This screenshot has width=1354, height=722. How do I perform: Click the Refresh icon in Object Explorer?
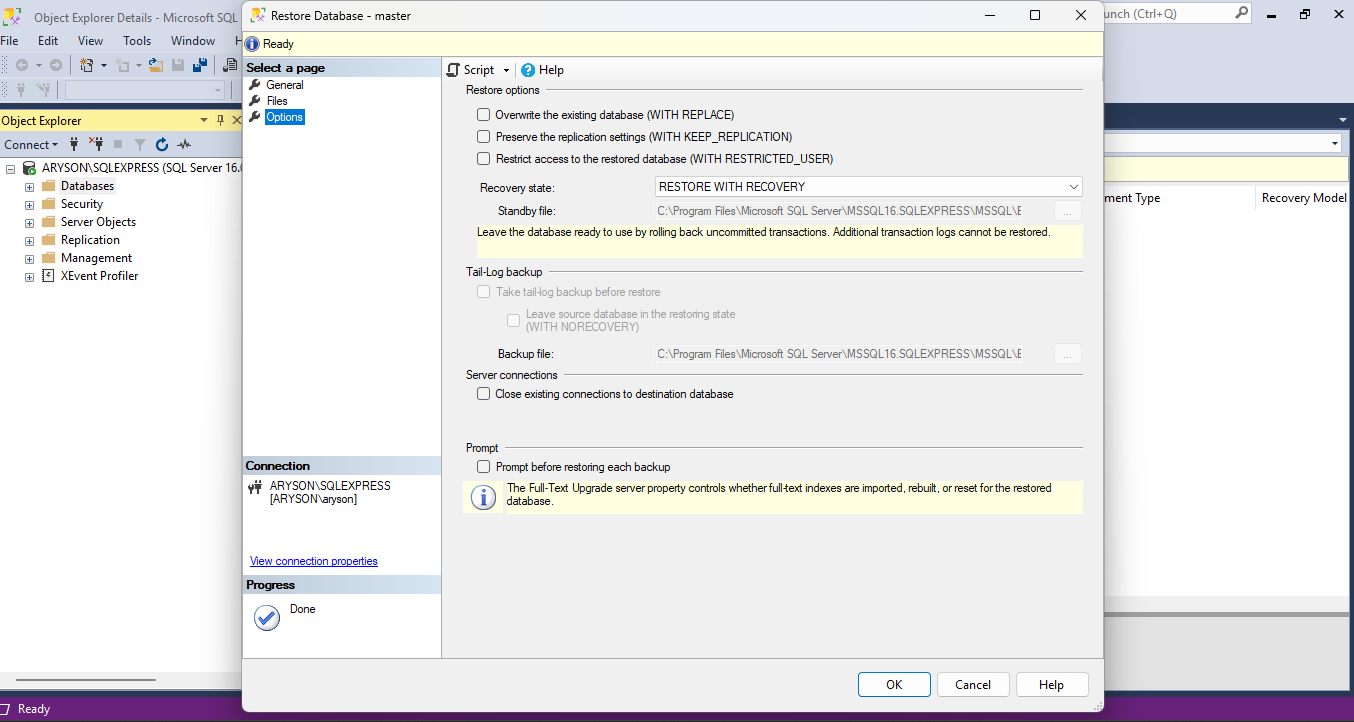click(x=162, y=145)
